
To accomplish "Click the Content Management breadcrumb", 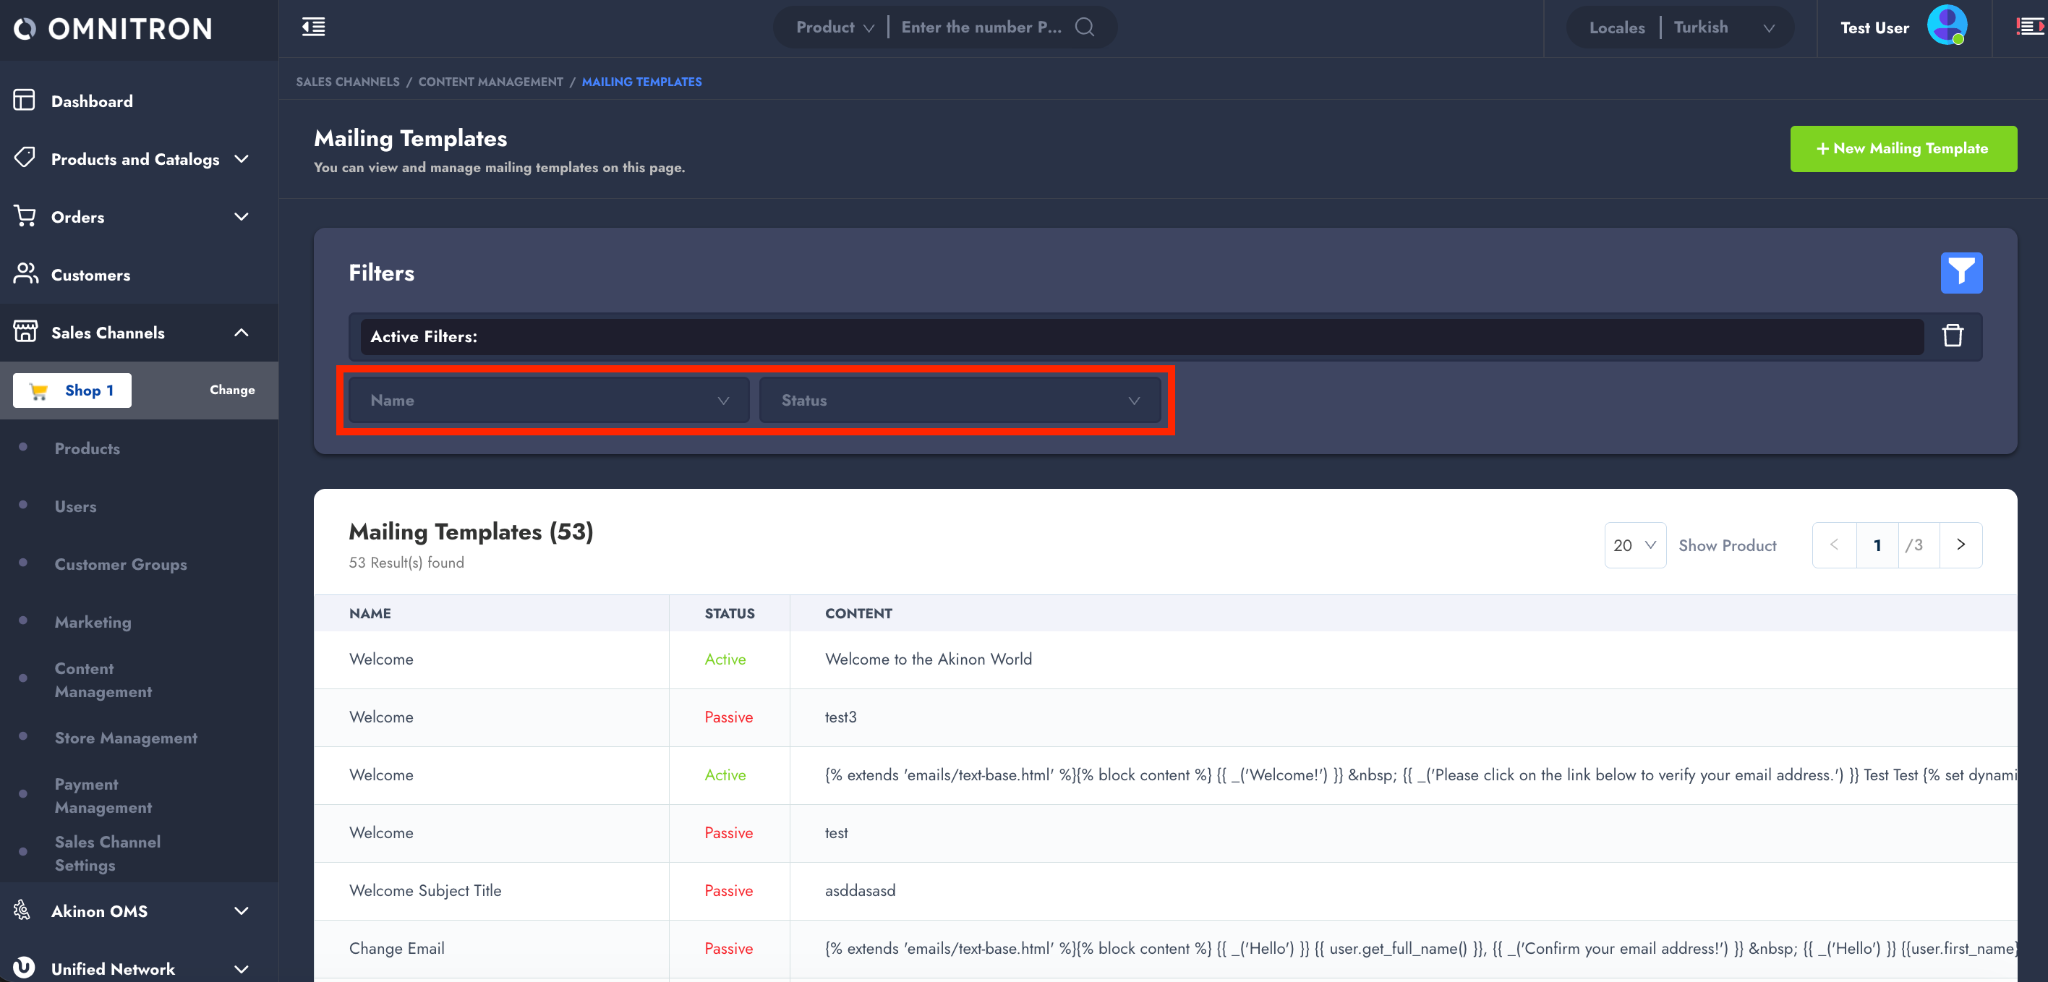I will coord(490,82).
